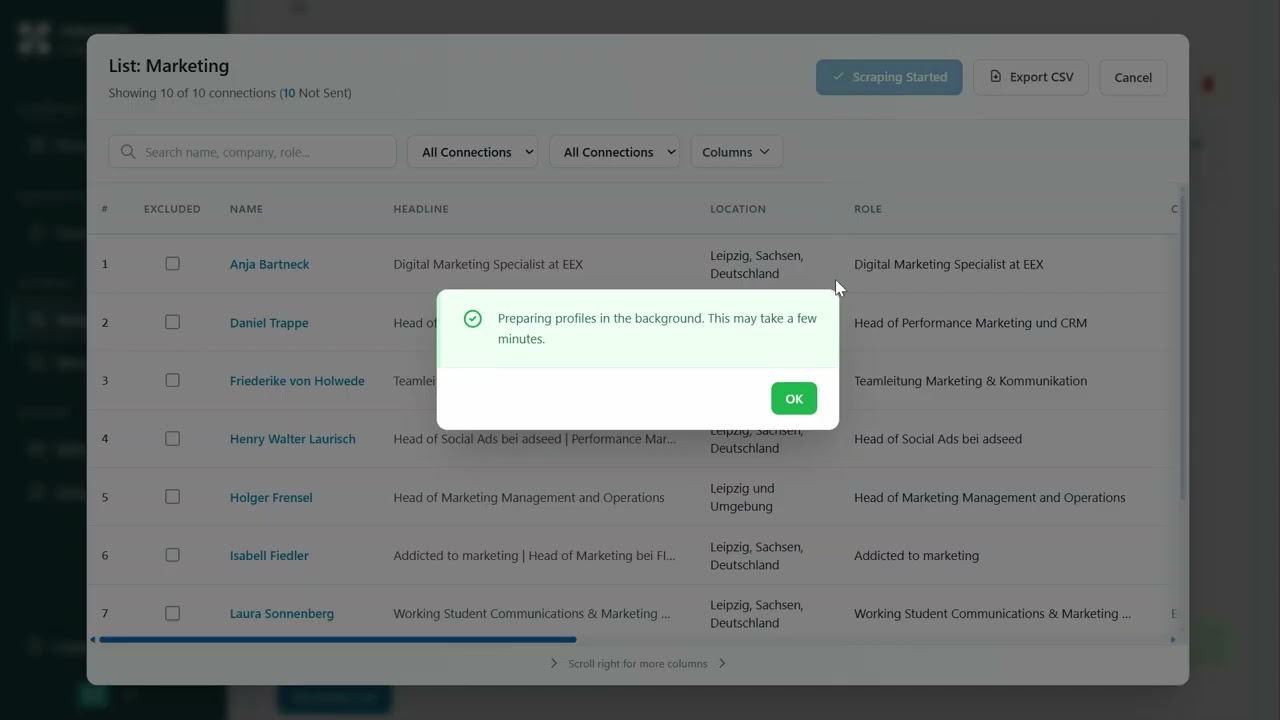This screenshot has height=720, width=1280.
Task: Click the Scraping Started button
Action: tap(889, 77)
